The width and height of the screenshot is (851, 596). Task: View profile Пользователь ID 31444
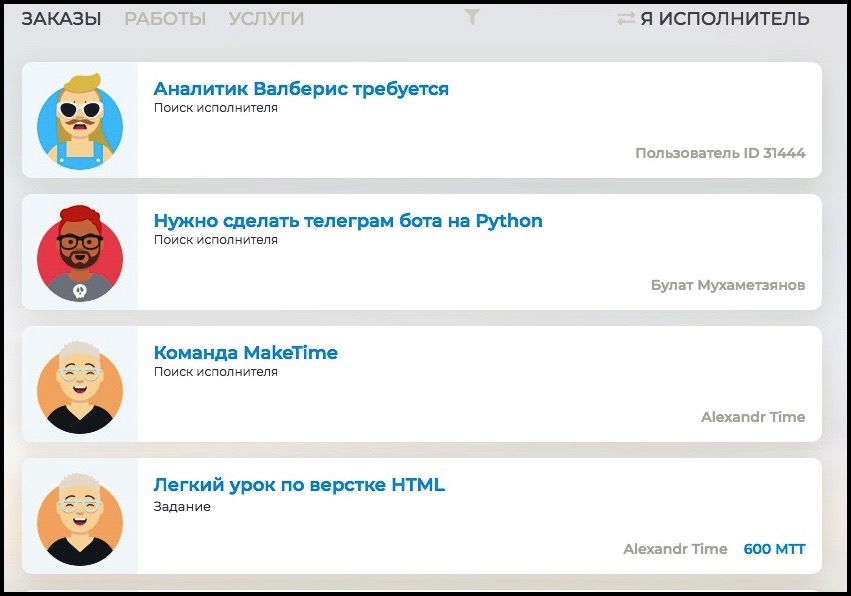[x=720, y=153]
